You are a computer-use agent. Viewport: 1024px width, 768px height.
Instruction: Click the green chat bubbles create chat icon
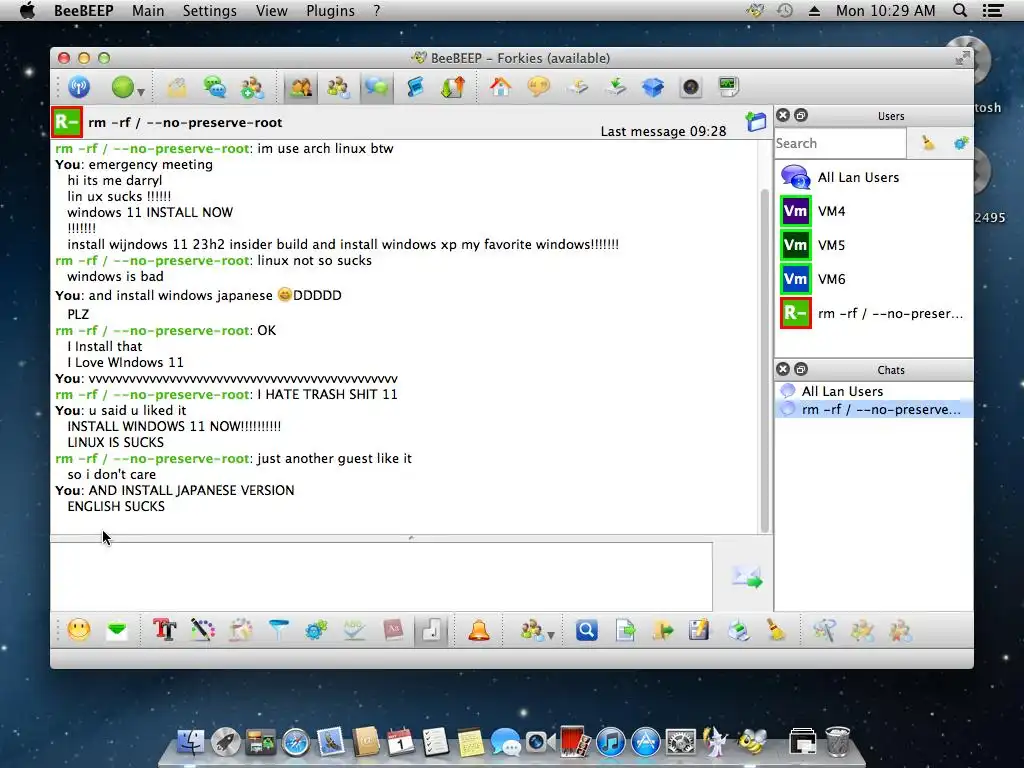[x=214, y=87]
